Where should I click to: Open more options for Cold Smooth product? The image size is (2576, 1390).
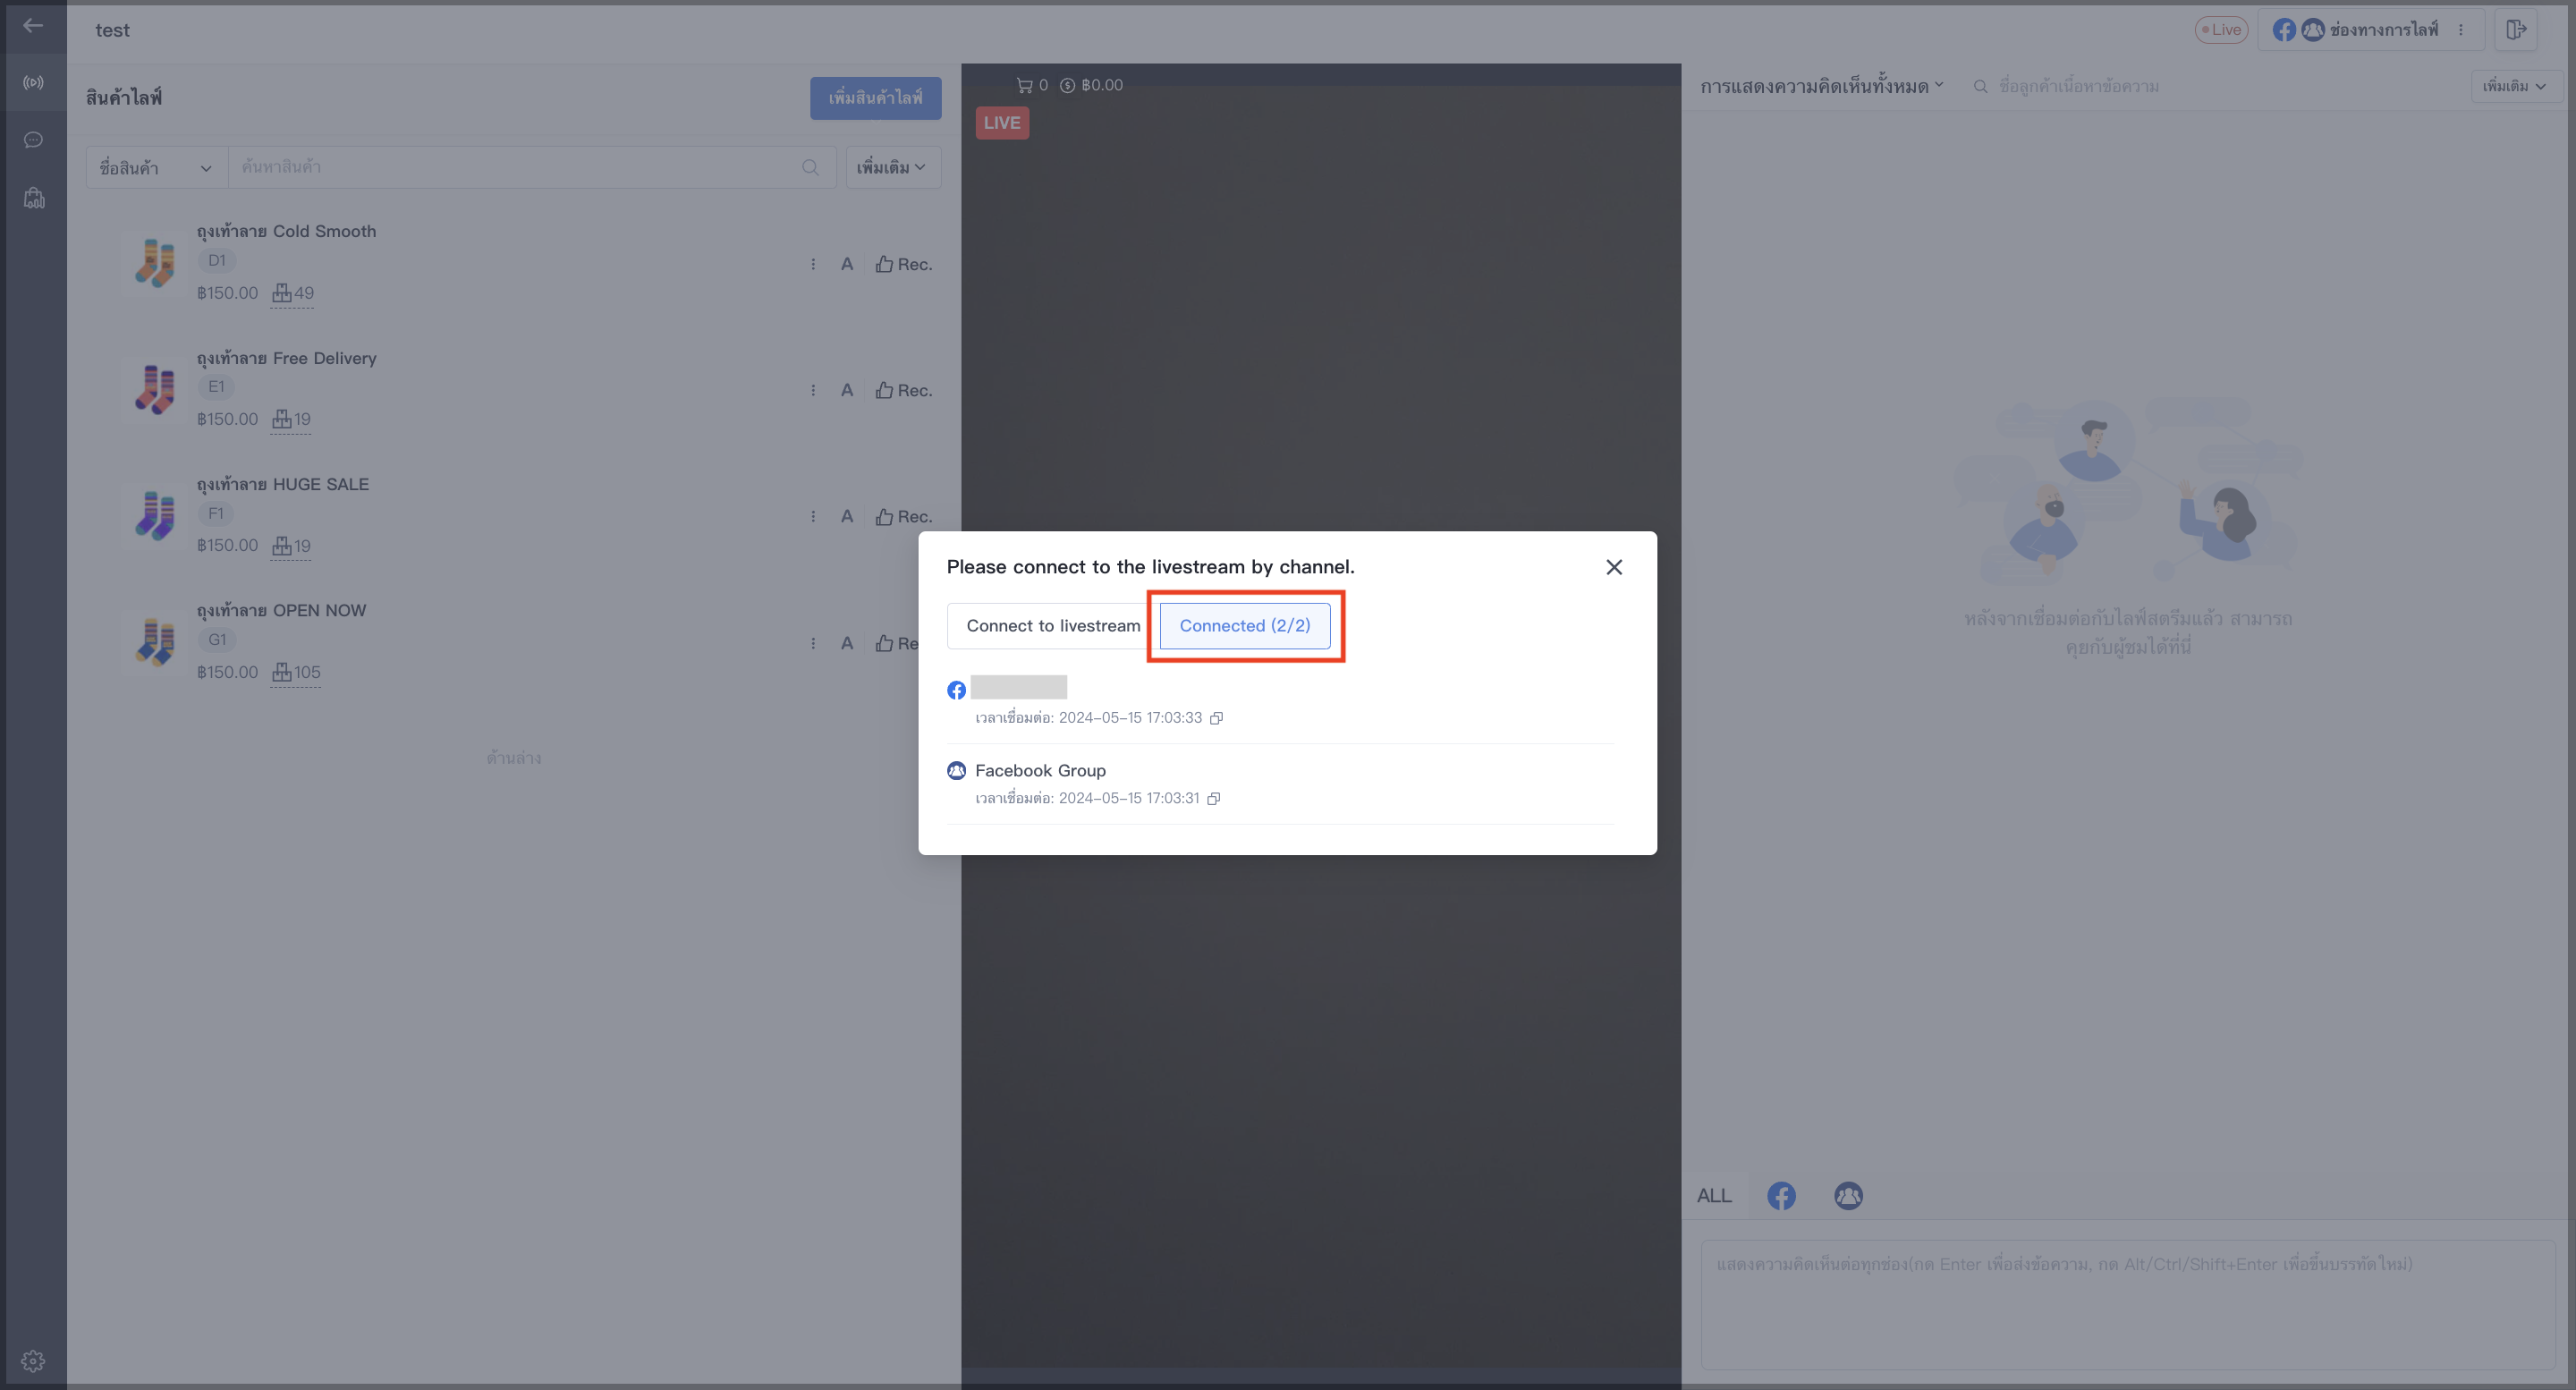click(813, 264)
